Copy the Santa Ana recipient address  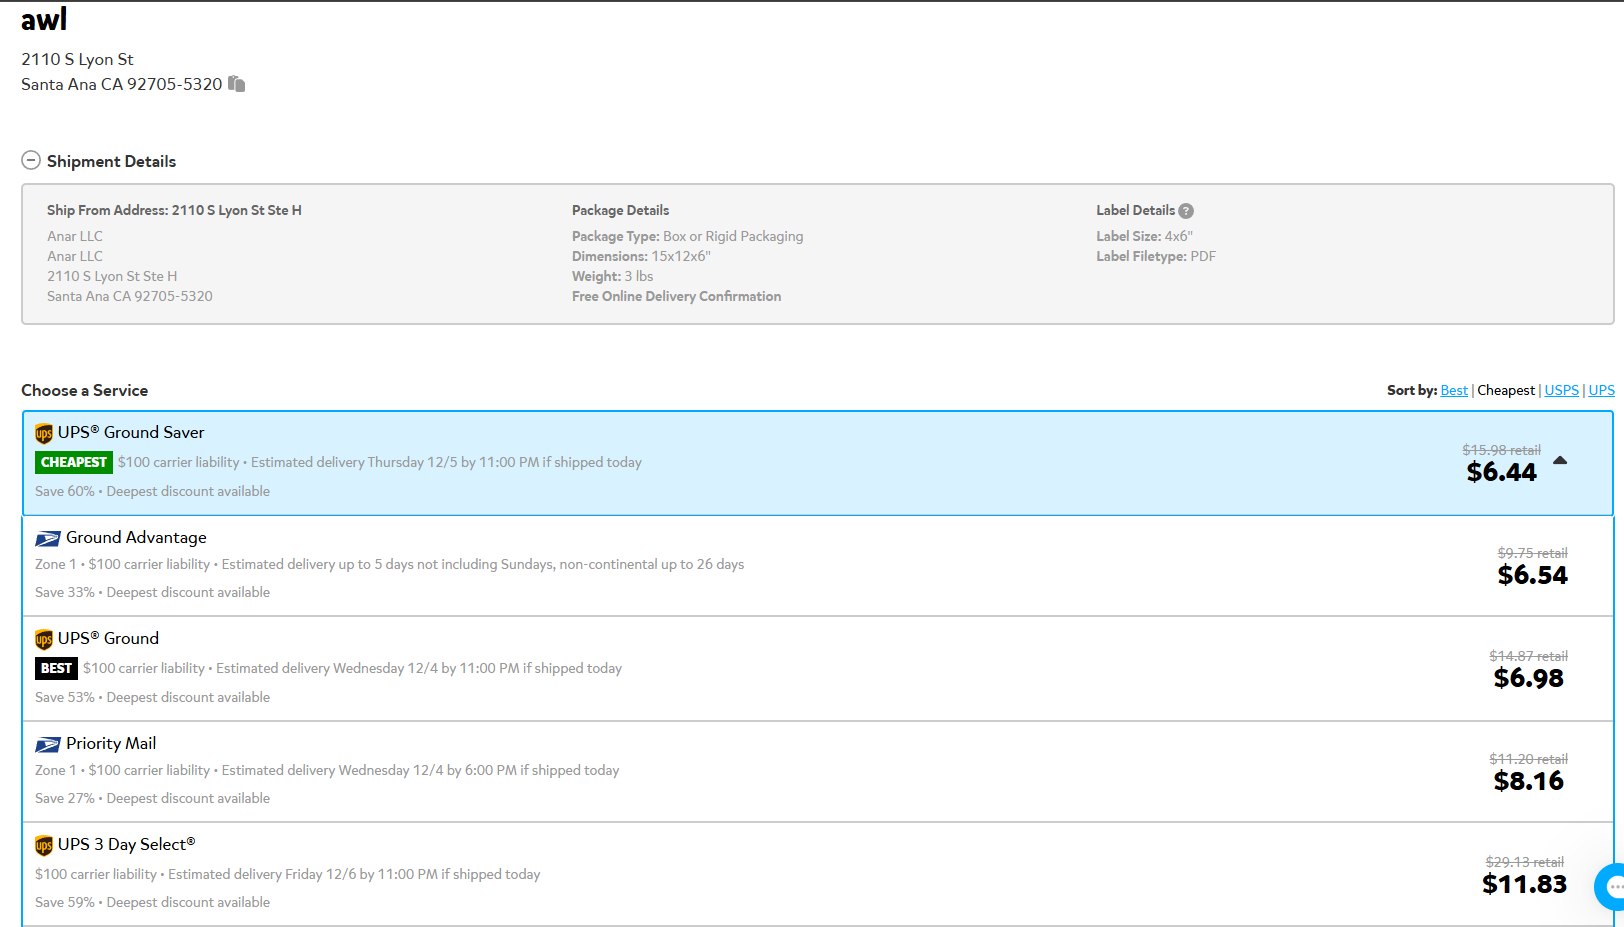click(236, 84)
